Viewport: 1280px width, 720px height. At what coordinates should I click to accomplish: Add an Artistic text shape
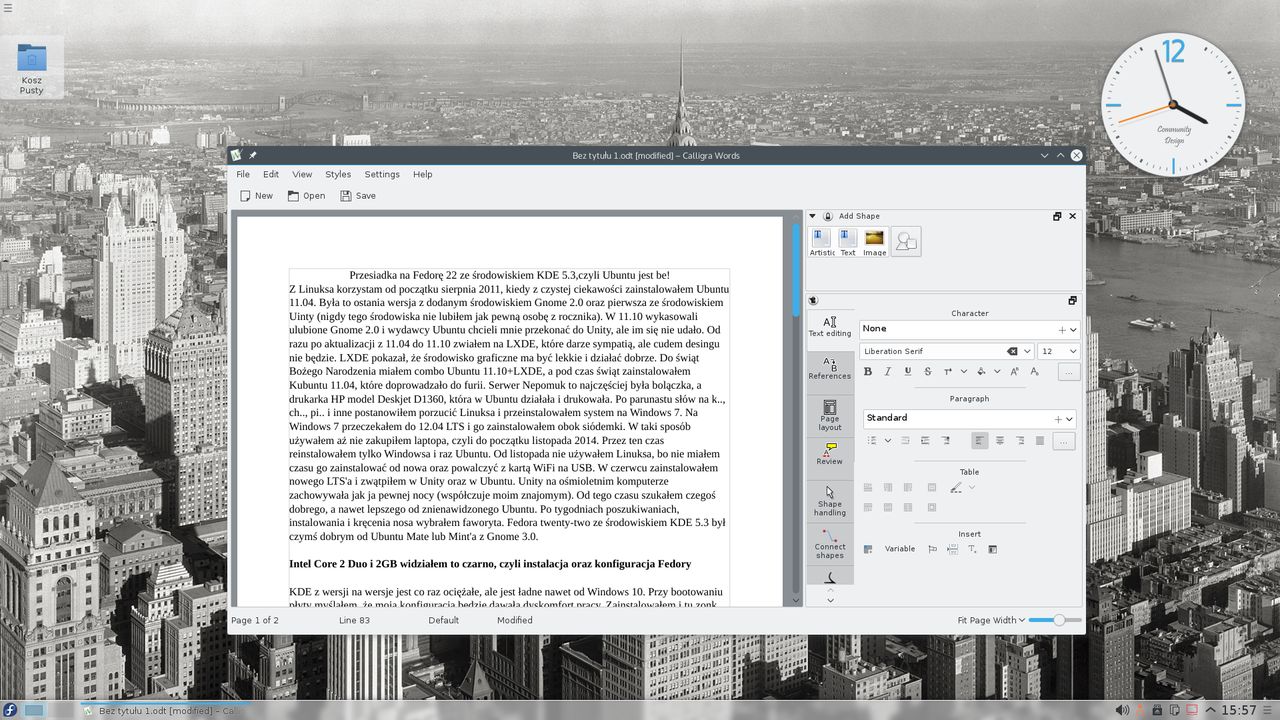[821, 242]
